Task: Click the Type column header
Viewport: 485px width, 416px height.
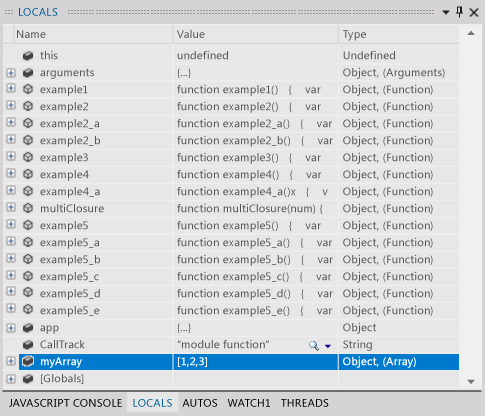Action: pos(399,34)
